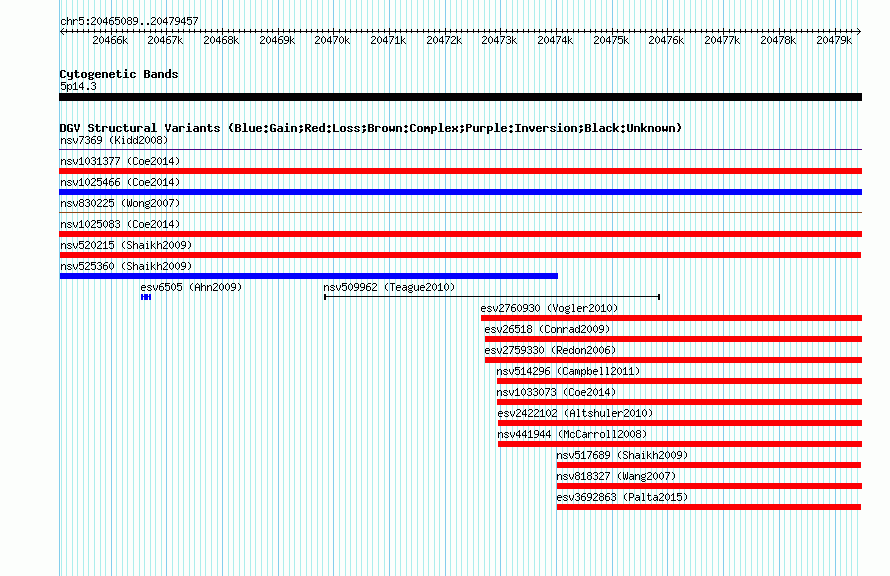Click the black 5p14.3 cytogenetic band
The width and height of the screenshot is (890, 576).
click(460, 97)
